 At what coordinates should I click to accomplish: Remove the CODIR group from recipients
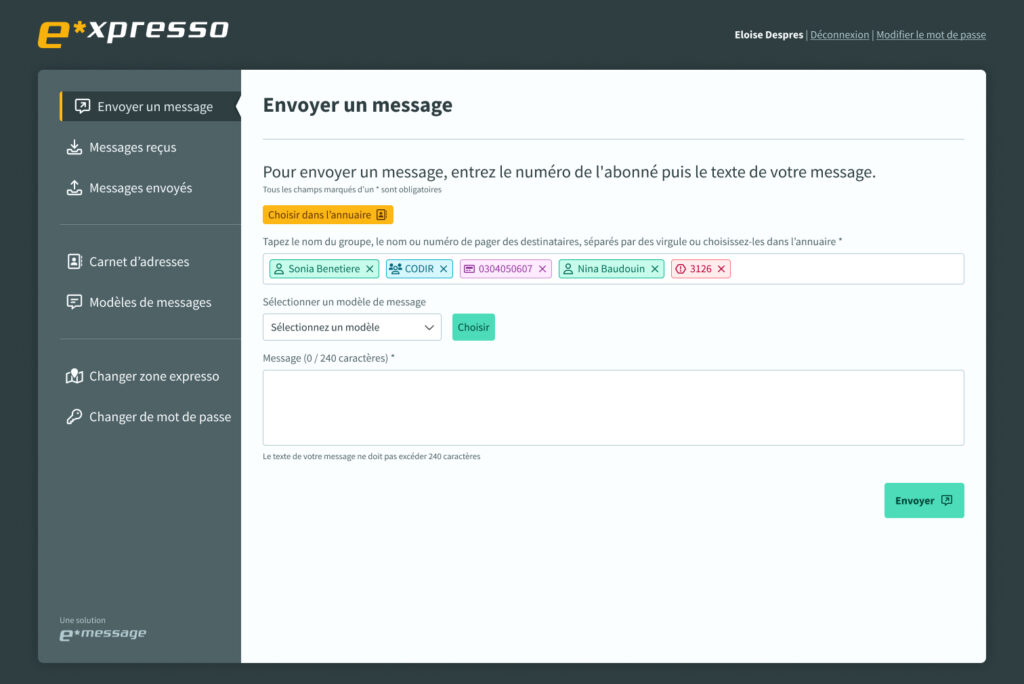coord(444,268)
